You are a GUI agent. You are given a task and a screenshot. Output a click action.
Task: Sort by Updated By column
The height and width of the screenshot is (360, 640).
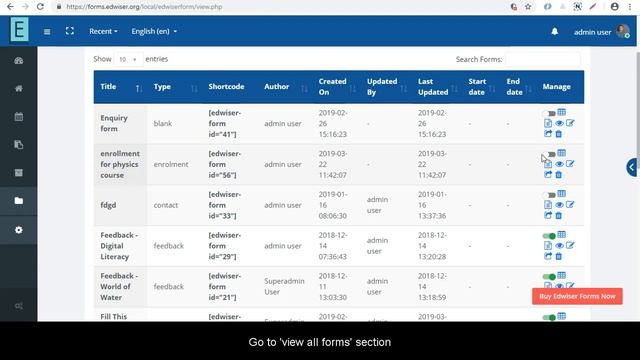point(386,87)
